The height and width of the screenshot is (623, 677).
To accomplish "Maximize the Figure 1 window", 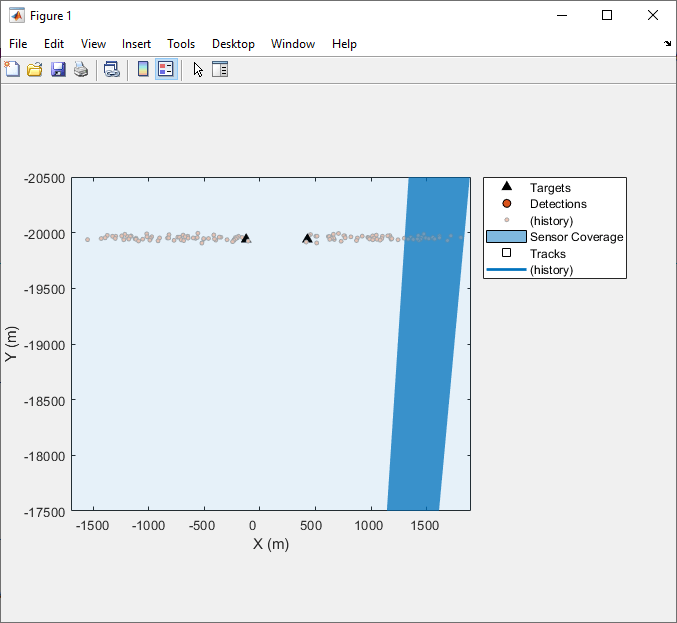I will [x=607, y=16].
